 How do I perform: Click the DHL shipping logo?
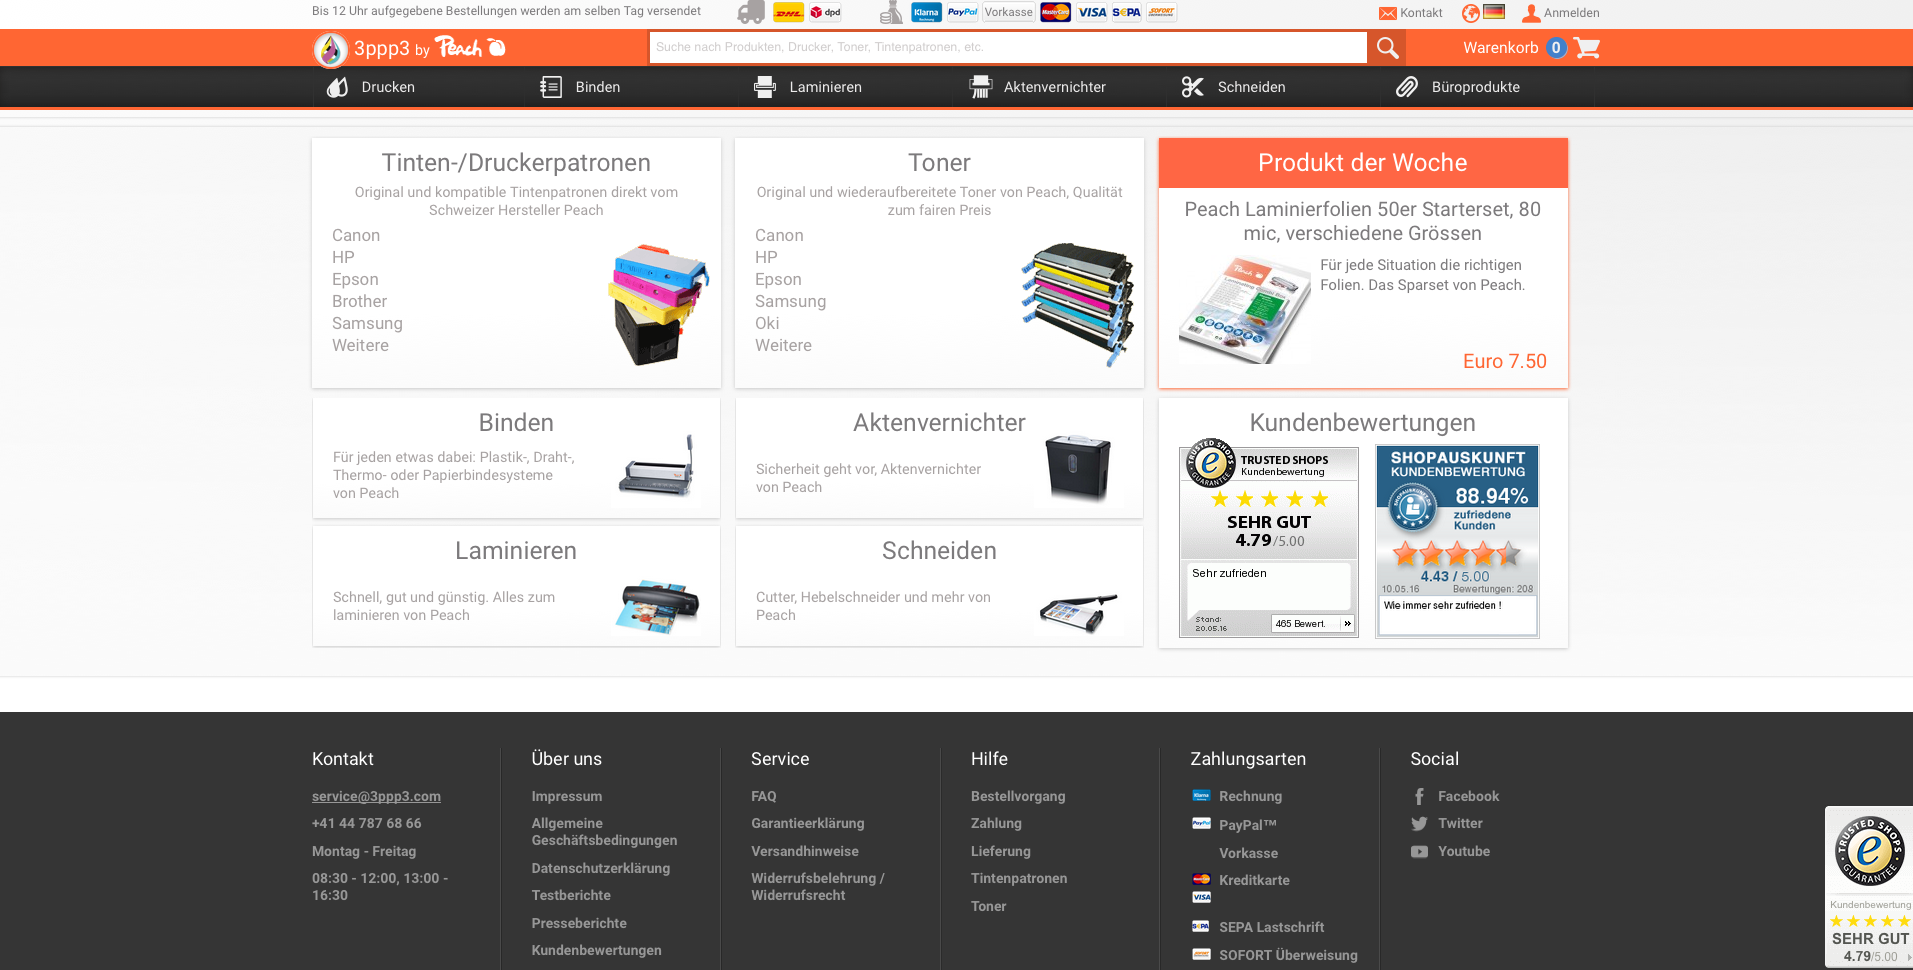point(788,12)
